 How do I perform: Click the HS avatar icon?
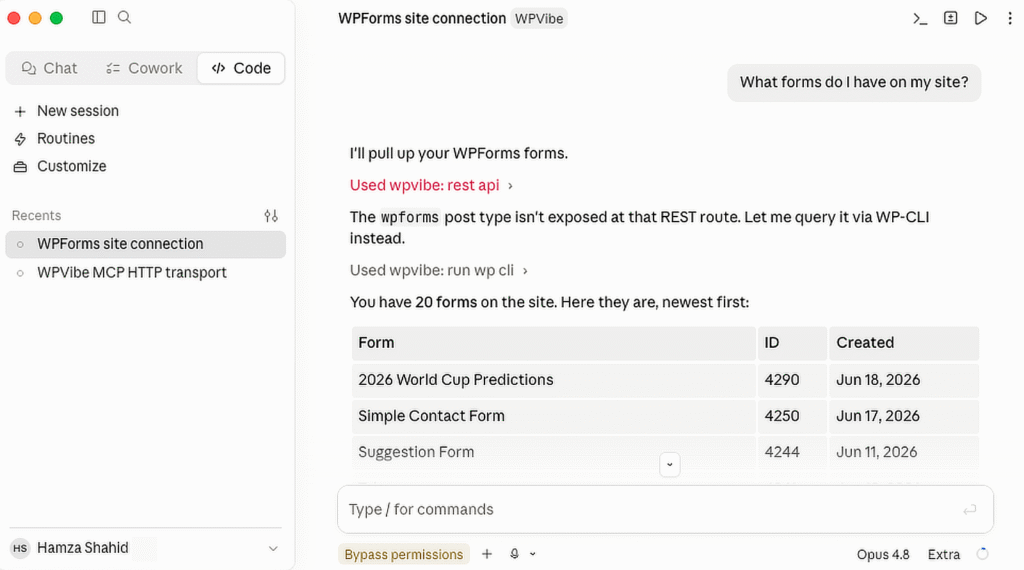(x=20, y=548)
